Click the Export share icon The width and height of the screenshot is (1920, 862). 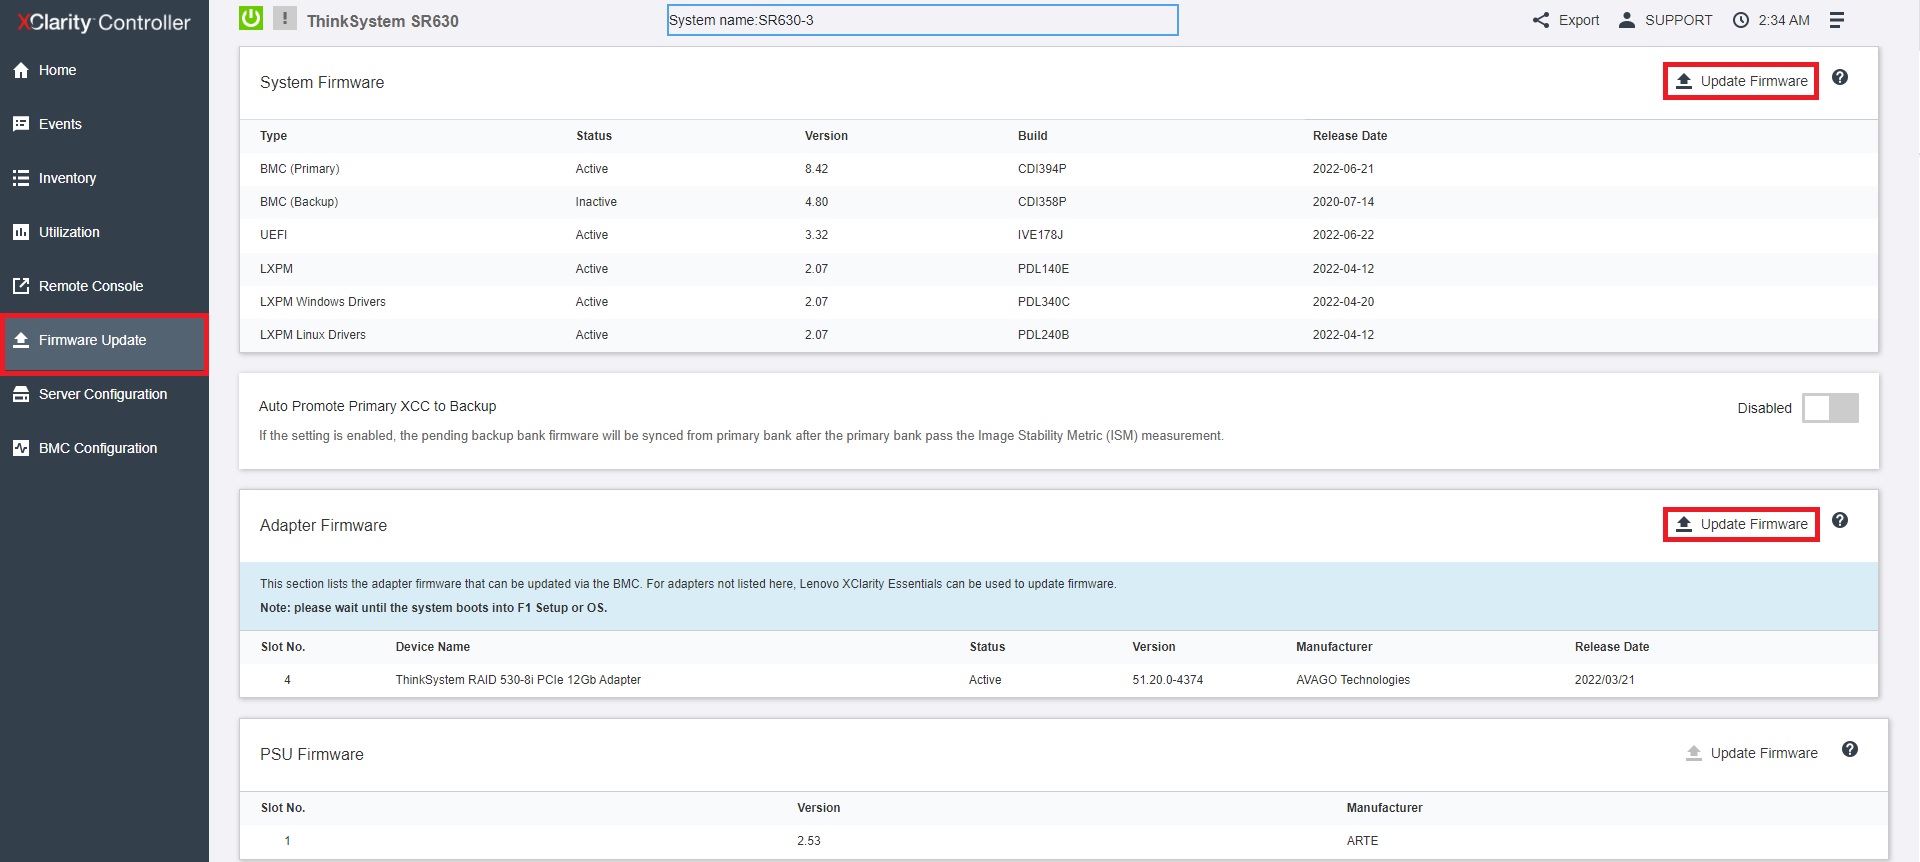1541,20
